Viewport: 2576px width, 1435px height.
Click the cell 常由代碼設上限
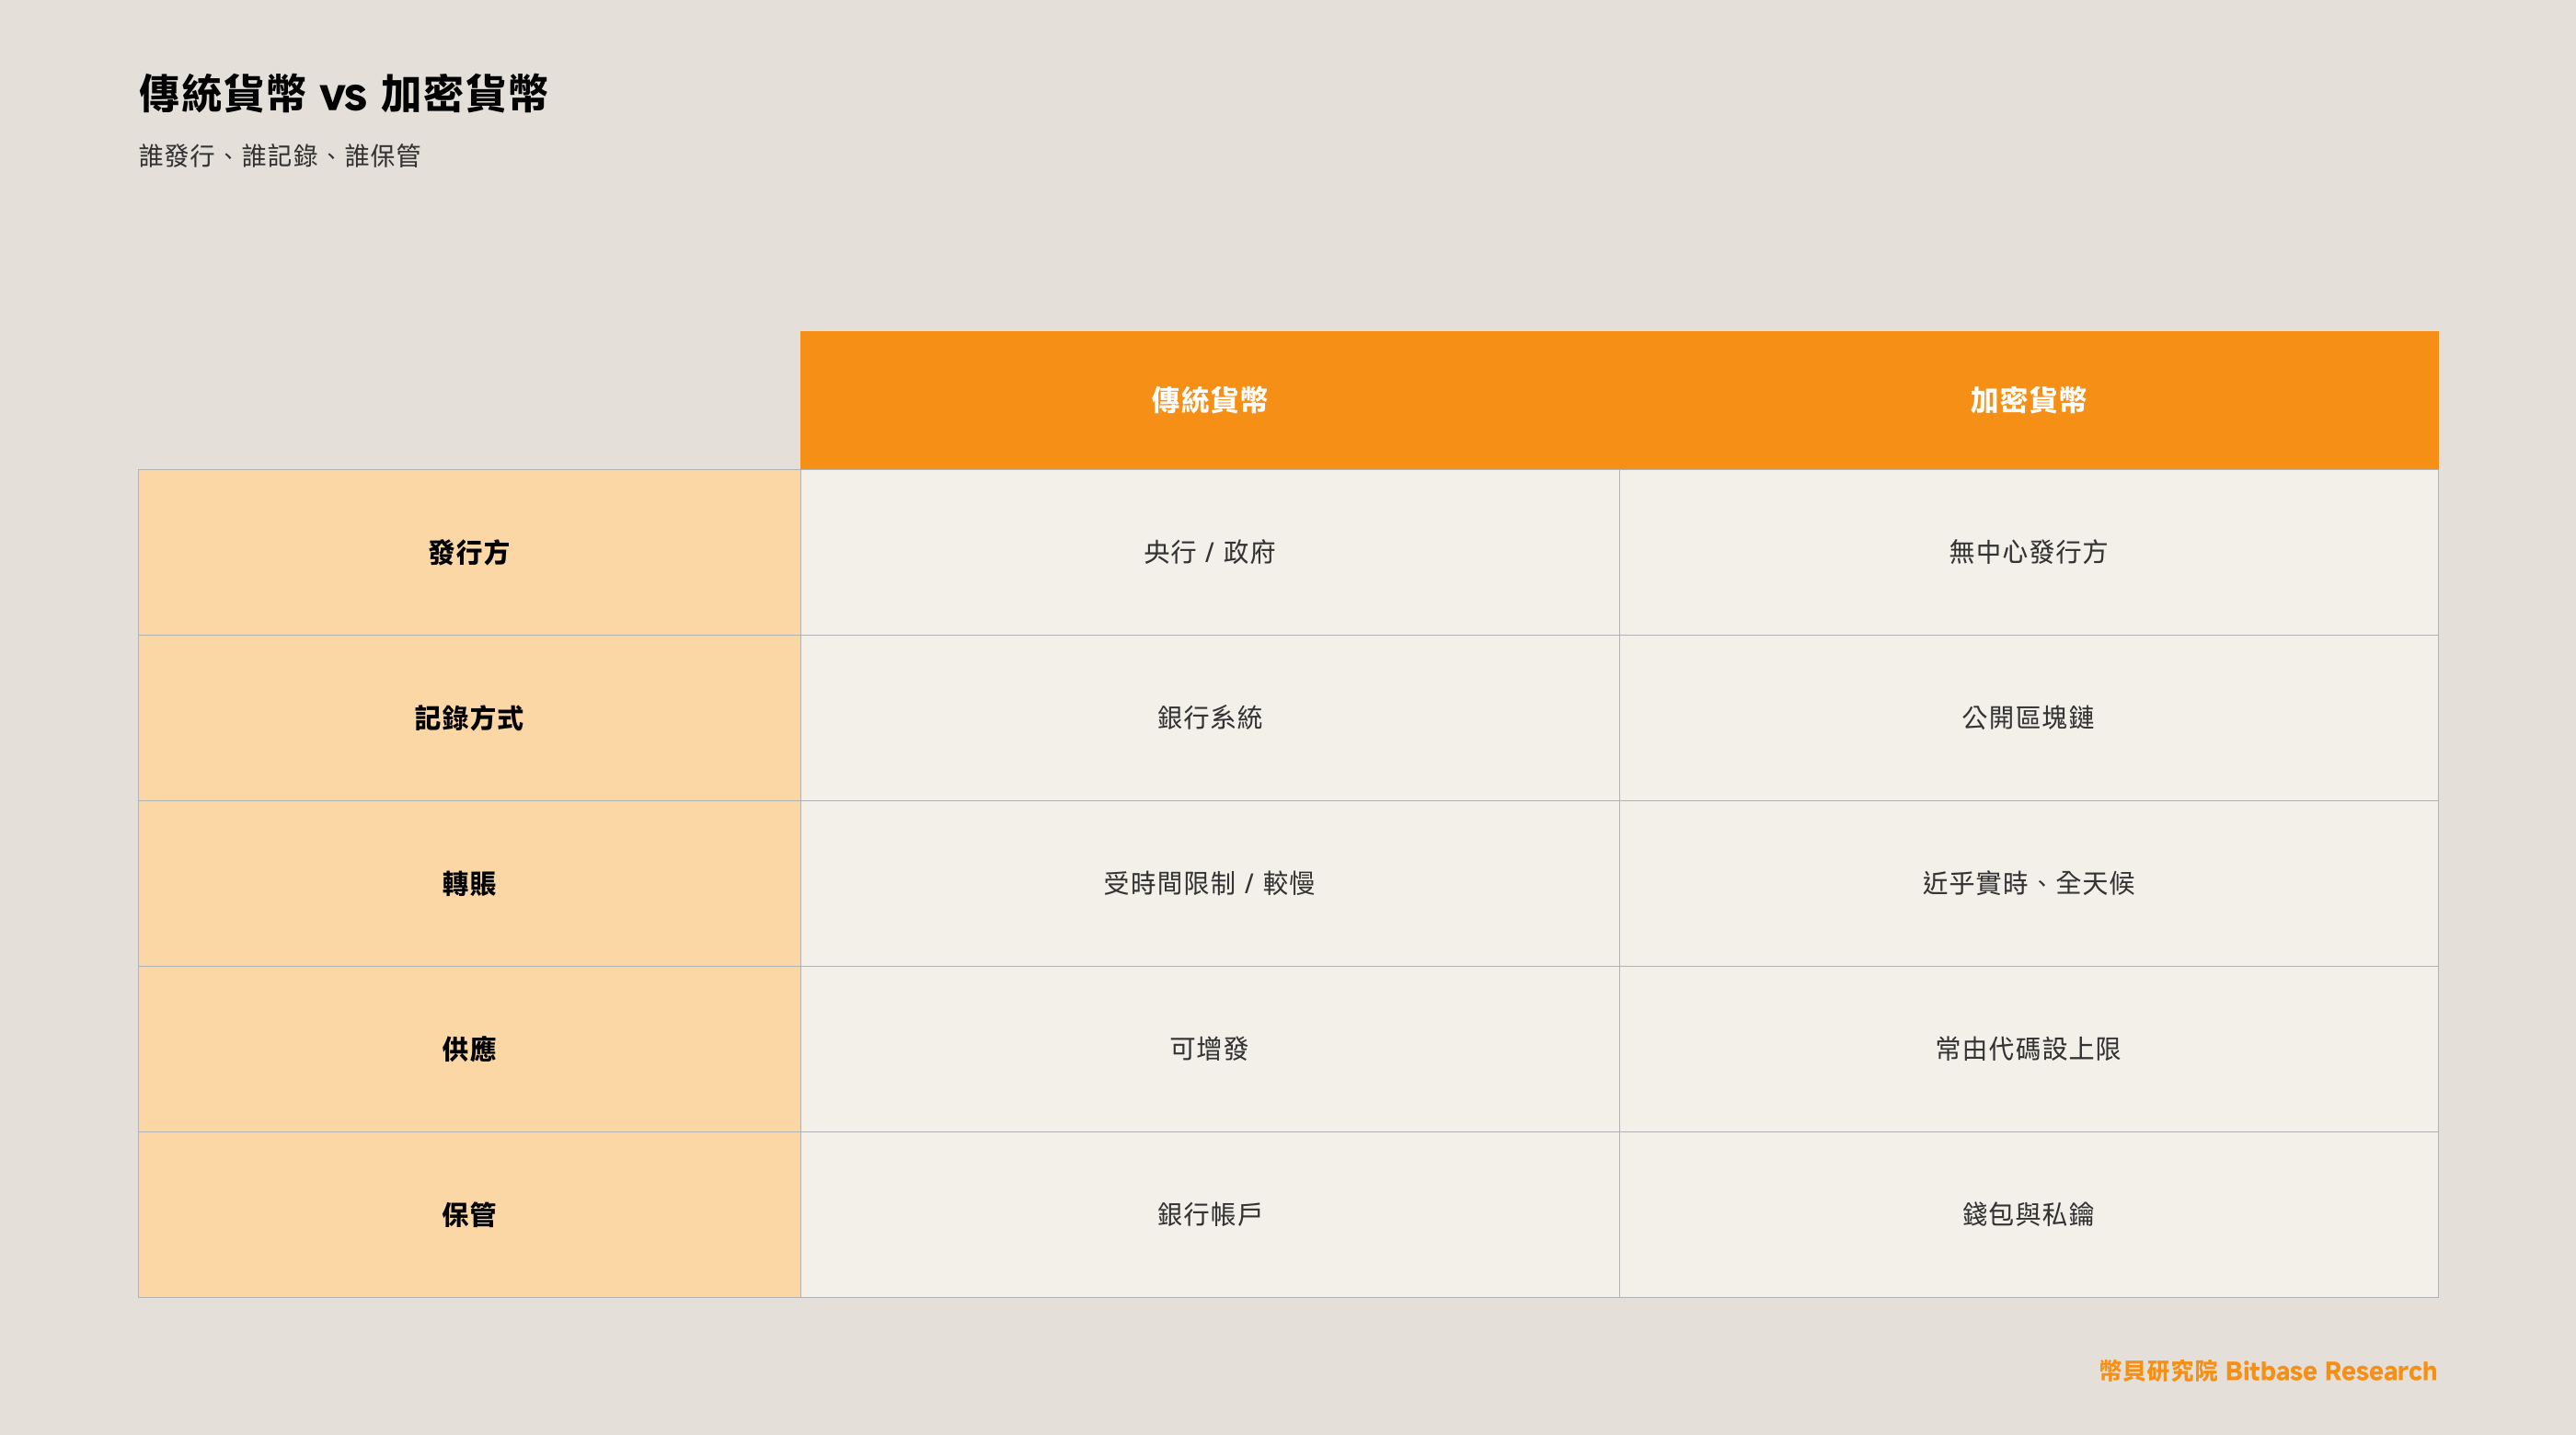[2028, 1049]
